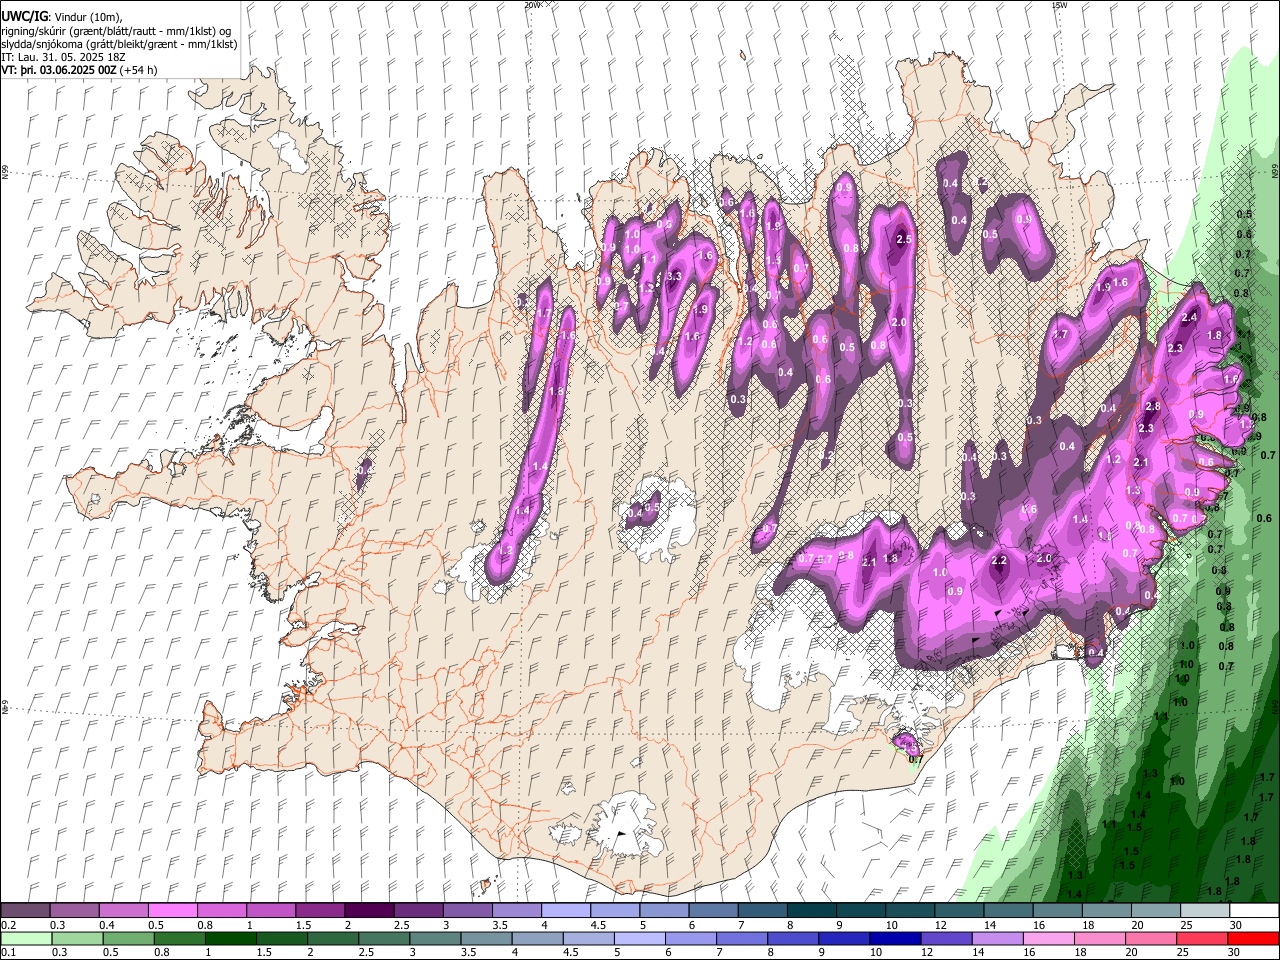
Task: Click the bottom-row 20 pink rain swatch
Action: coord(1151,939)
